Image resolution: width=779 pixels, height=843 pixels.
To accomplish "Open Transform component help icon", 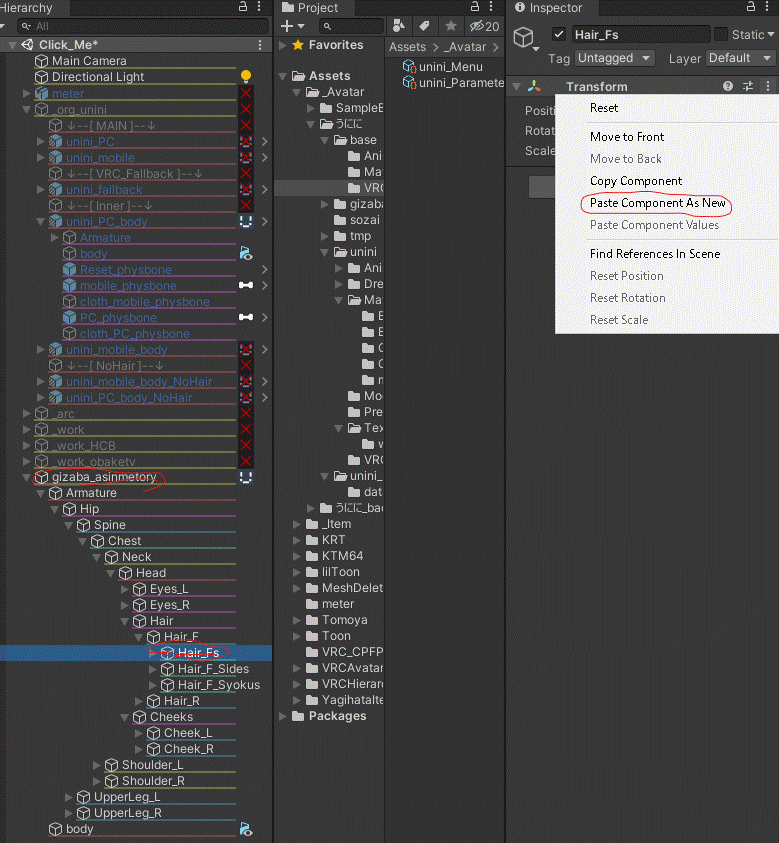I will (728, 86).
